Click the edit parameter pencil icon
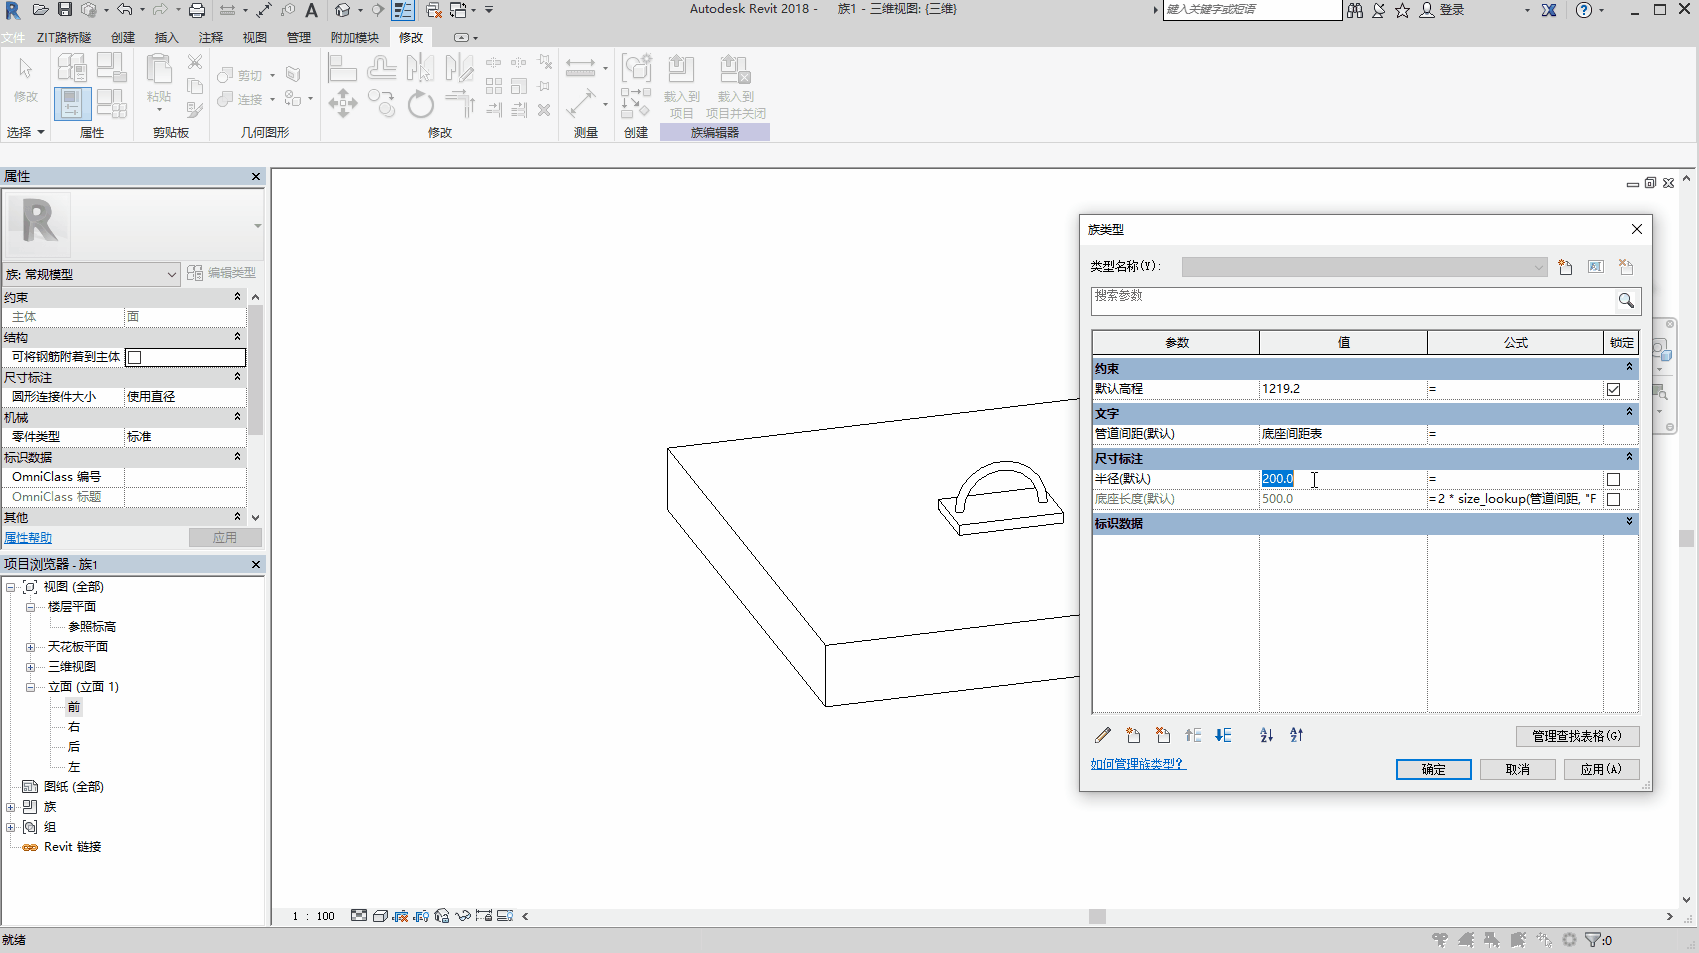The height and width of the screenshot is (953, 1699). pyautogui.click(x=1103, y=735)
